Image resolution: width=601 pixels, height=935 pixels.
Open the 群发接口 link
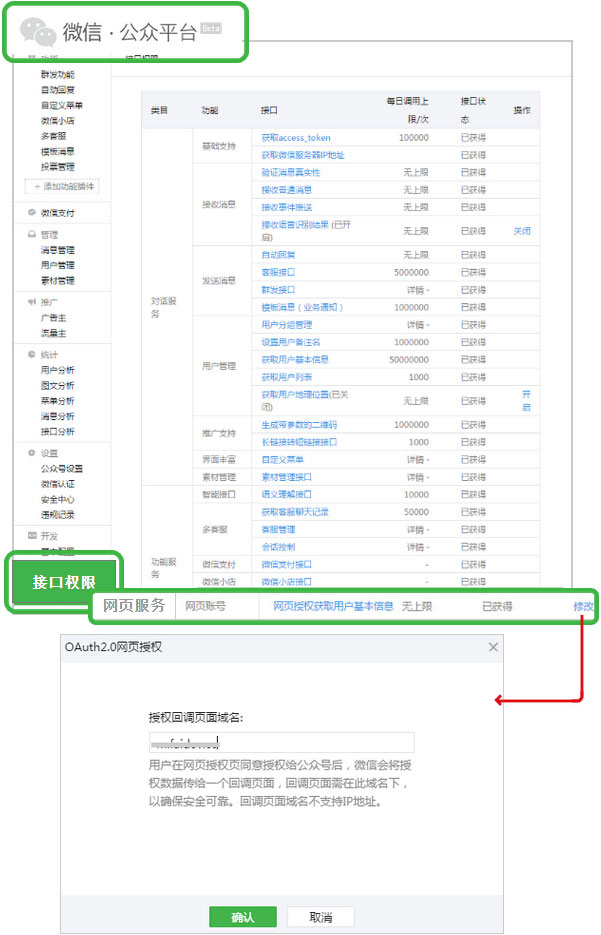[x=278, y=290]
